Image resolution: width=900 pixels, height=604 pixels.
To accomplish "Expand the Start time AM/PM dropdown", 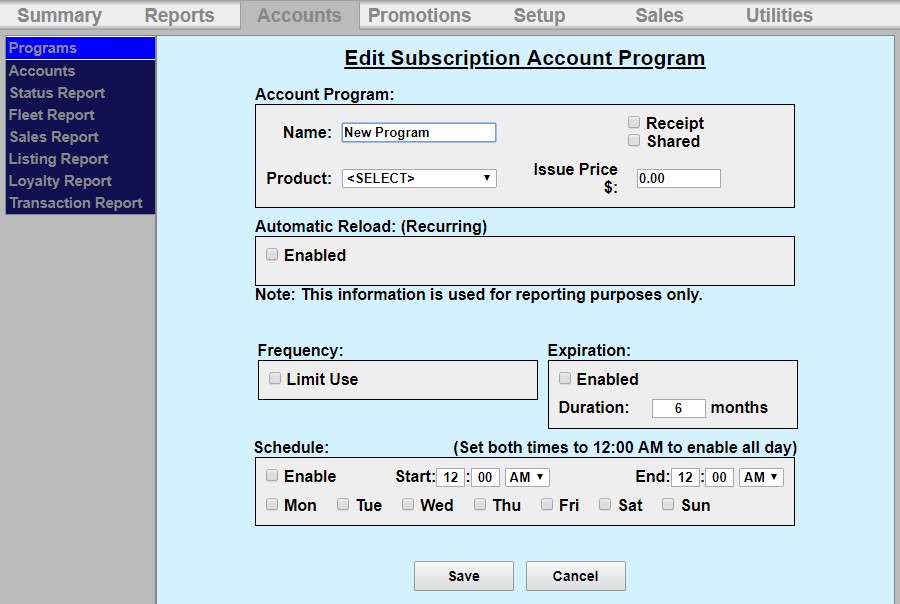I will [527, 477].
